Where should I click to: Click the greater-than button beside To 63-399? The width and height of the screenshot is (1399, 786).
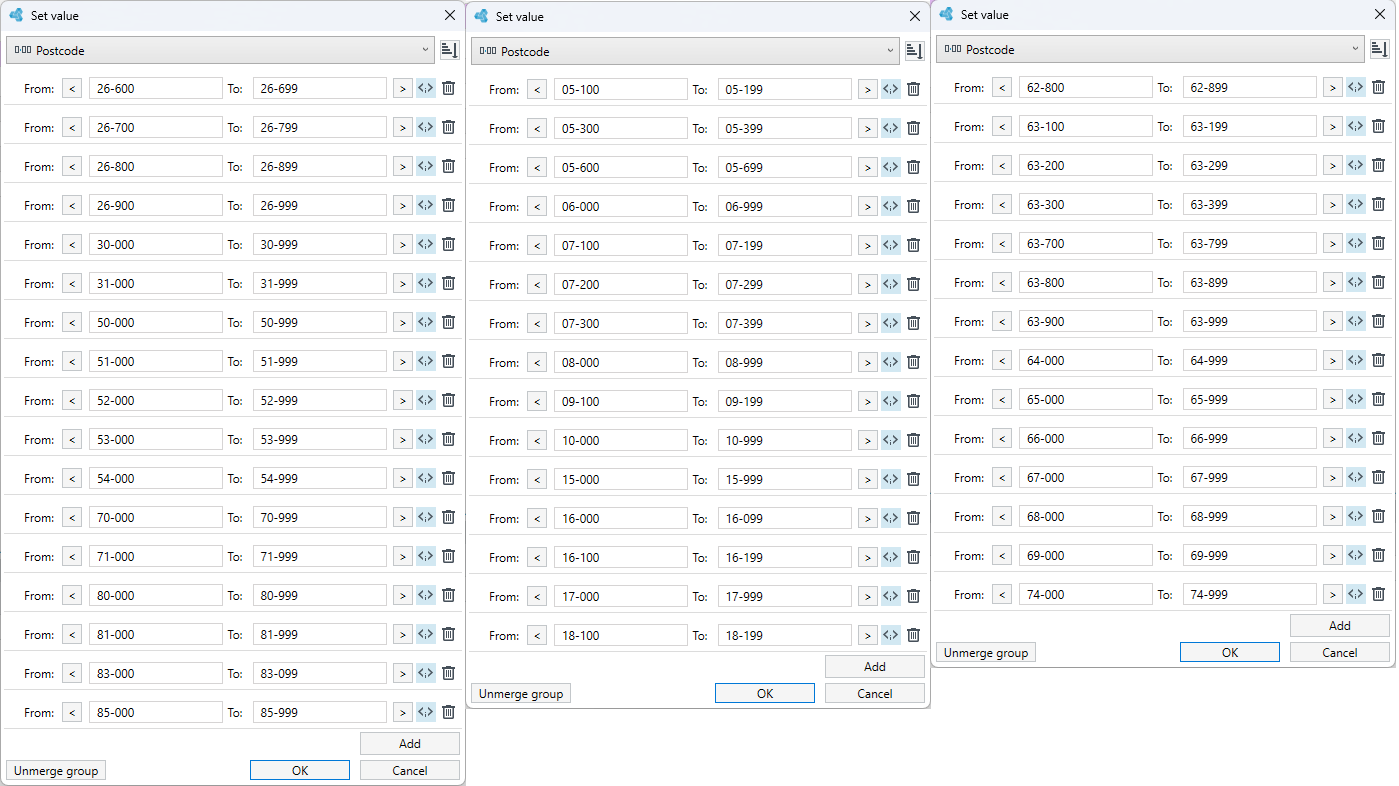(x=1333, y=204)
